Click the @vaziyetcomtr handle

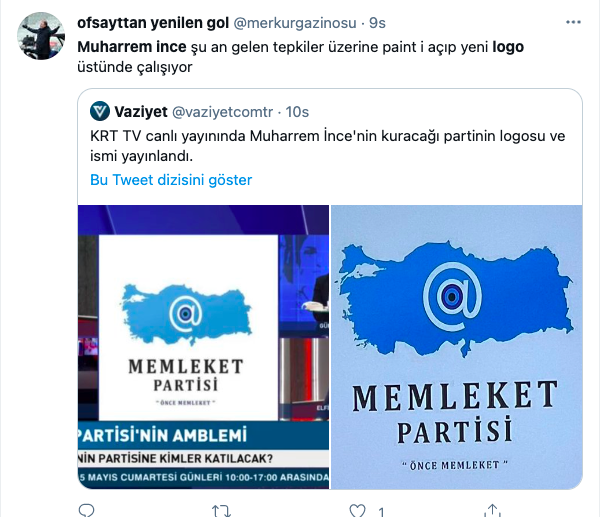coord(222,112)
